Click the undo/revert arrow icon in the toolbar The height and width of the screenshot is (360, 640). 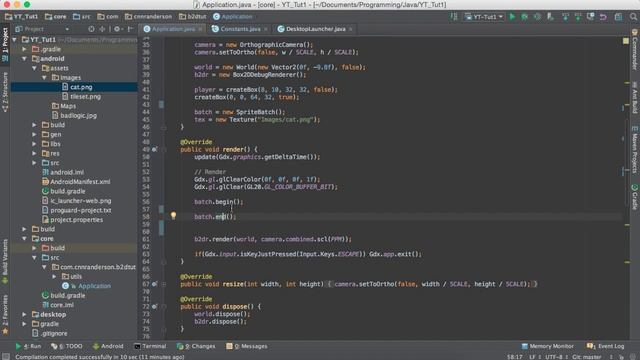[603, 17]
